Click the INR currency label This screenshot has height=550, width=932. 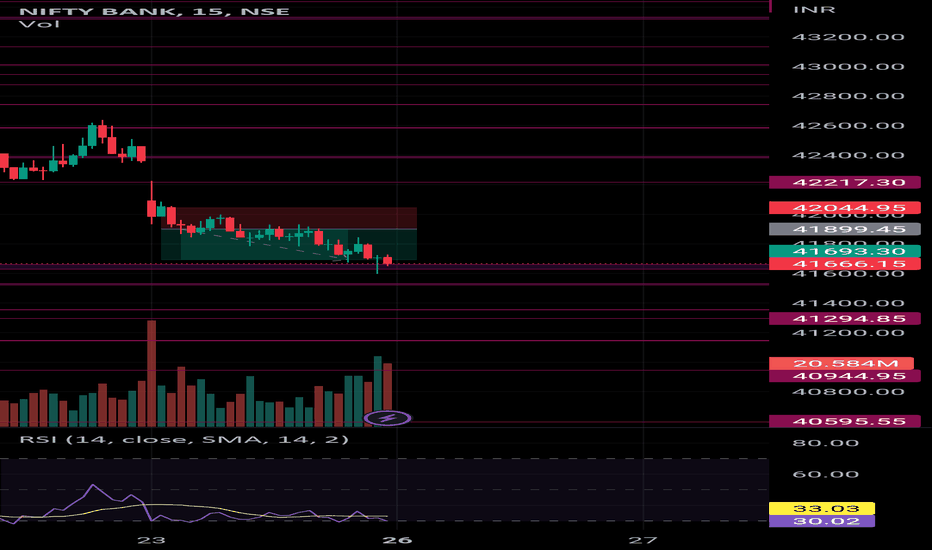tap(814, 10)
